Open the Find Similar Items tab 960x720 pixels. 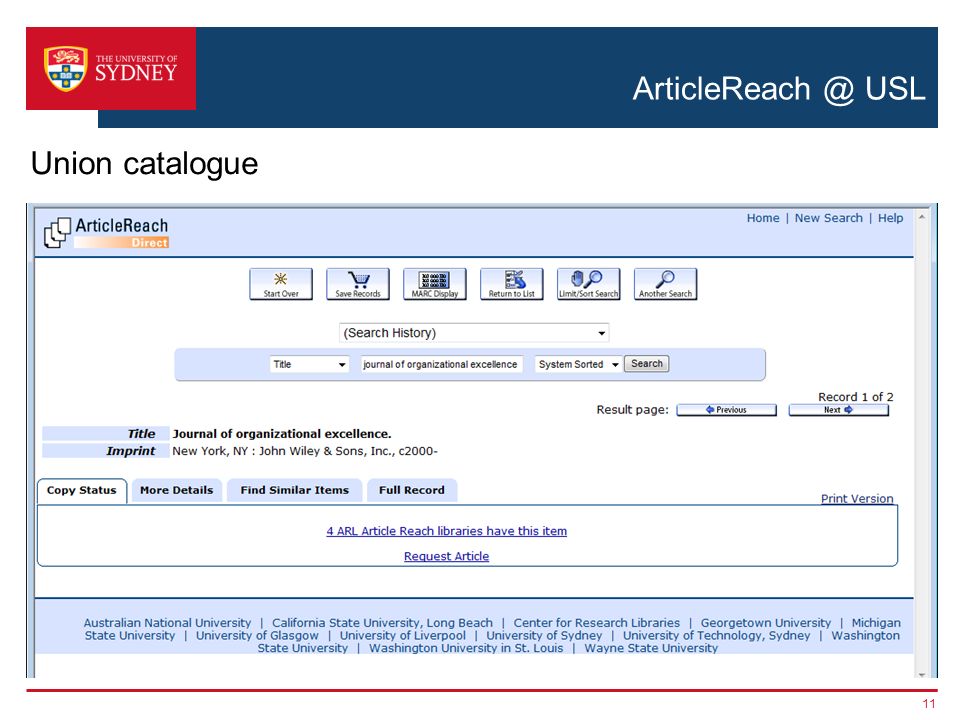point(294,490)
